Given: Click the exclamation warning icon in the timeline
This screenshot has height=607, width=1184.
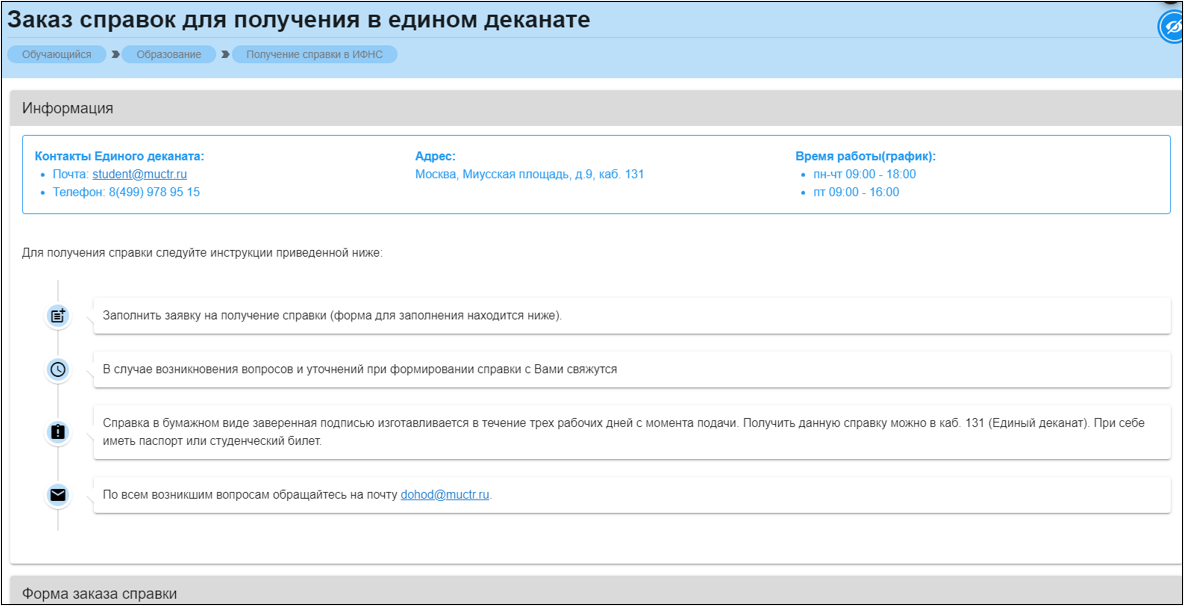Looking at the screenshot, I should [58, 432].
